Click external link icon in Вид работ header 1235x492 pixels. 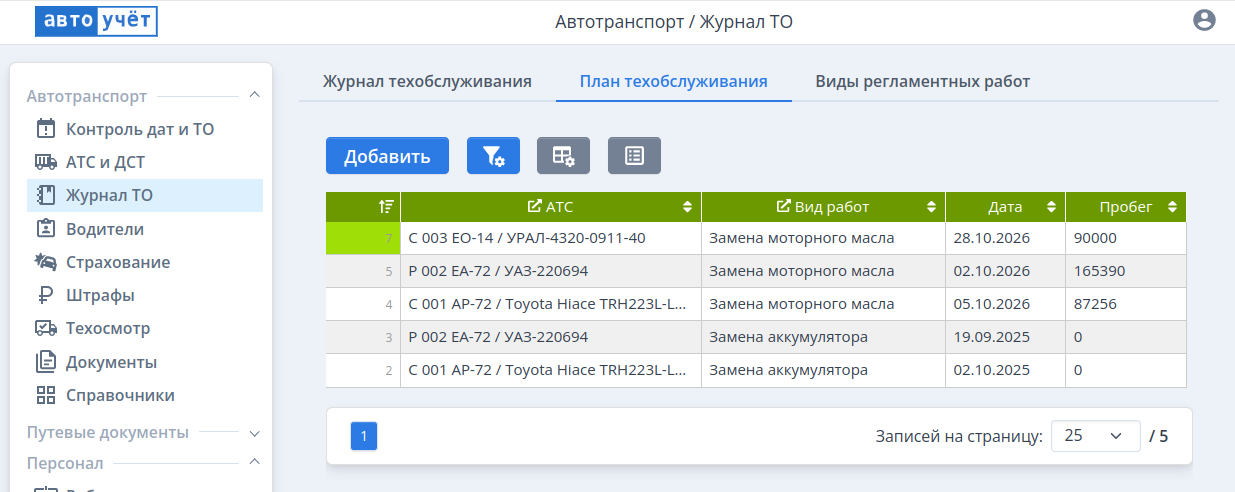[784, 207]
